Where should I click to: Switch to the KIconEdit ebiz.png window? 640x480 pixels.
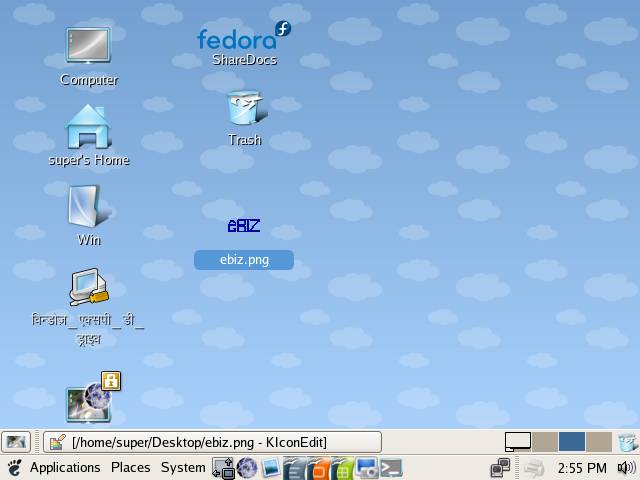(x=212, y=442)
